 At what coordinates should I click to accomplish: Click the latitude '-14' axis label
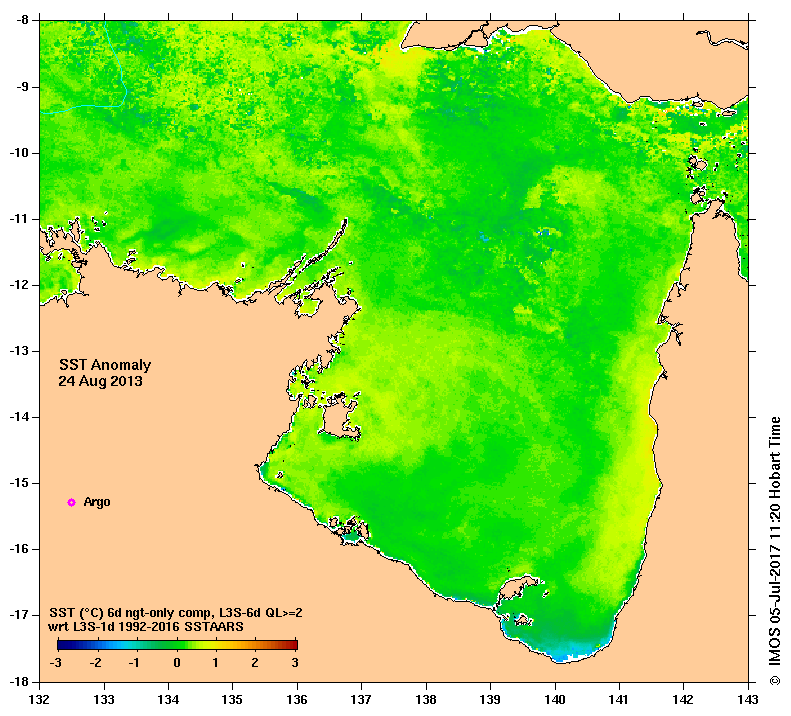point(19,417)
